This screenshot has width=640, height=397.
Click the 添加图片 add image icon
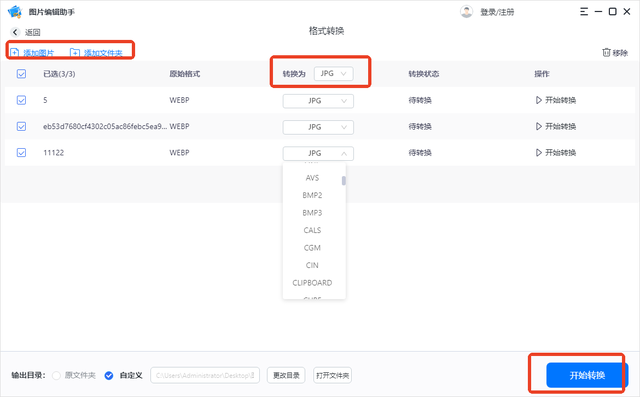click(14, 53)
